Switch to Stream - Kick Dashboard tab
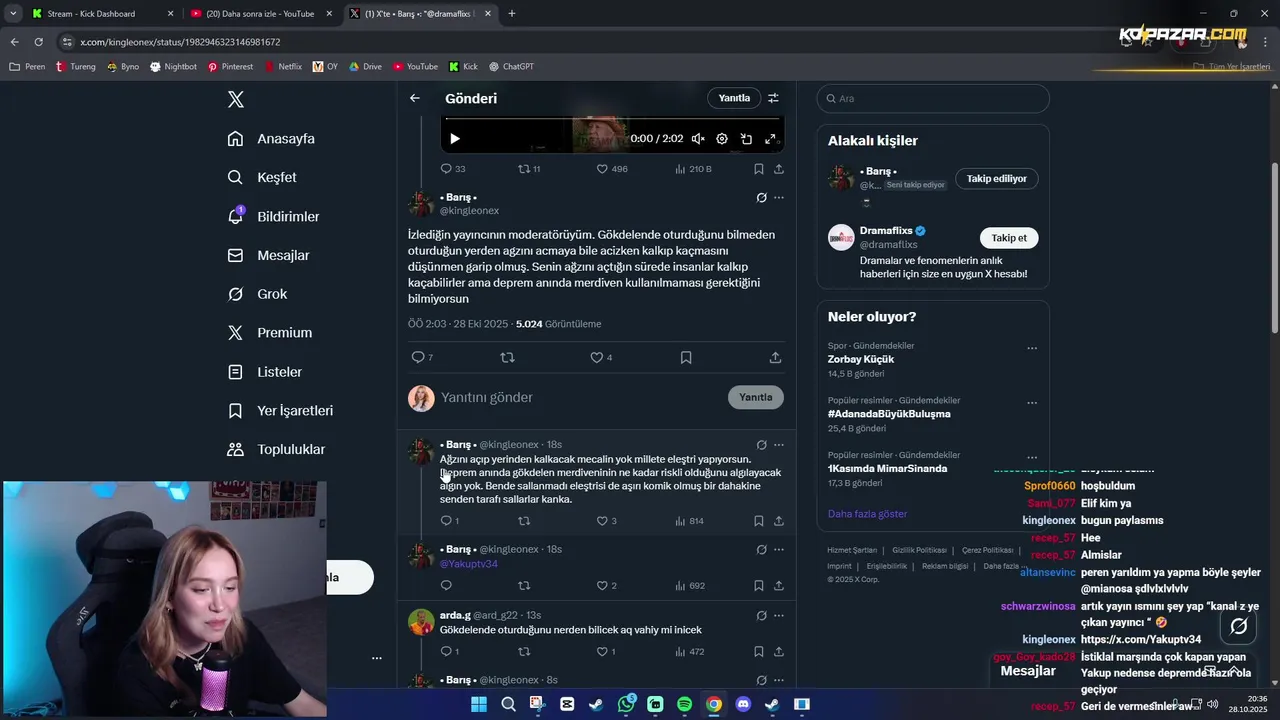 coord(100,14)
